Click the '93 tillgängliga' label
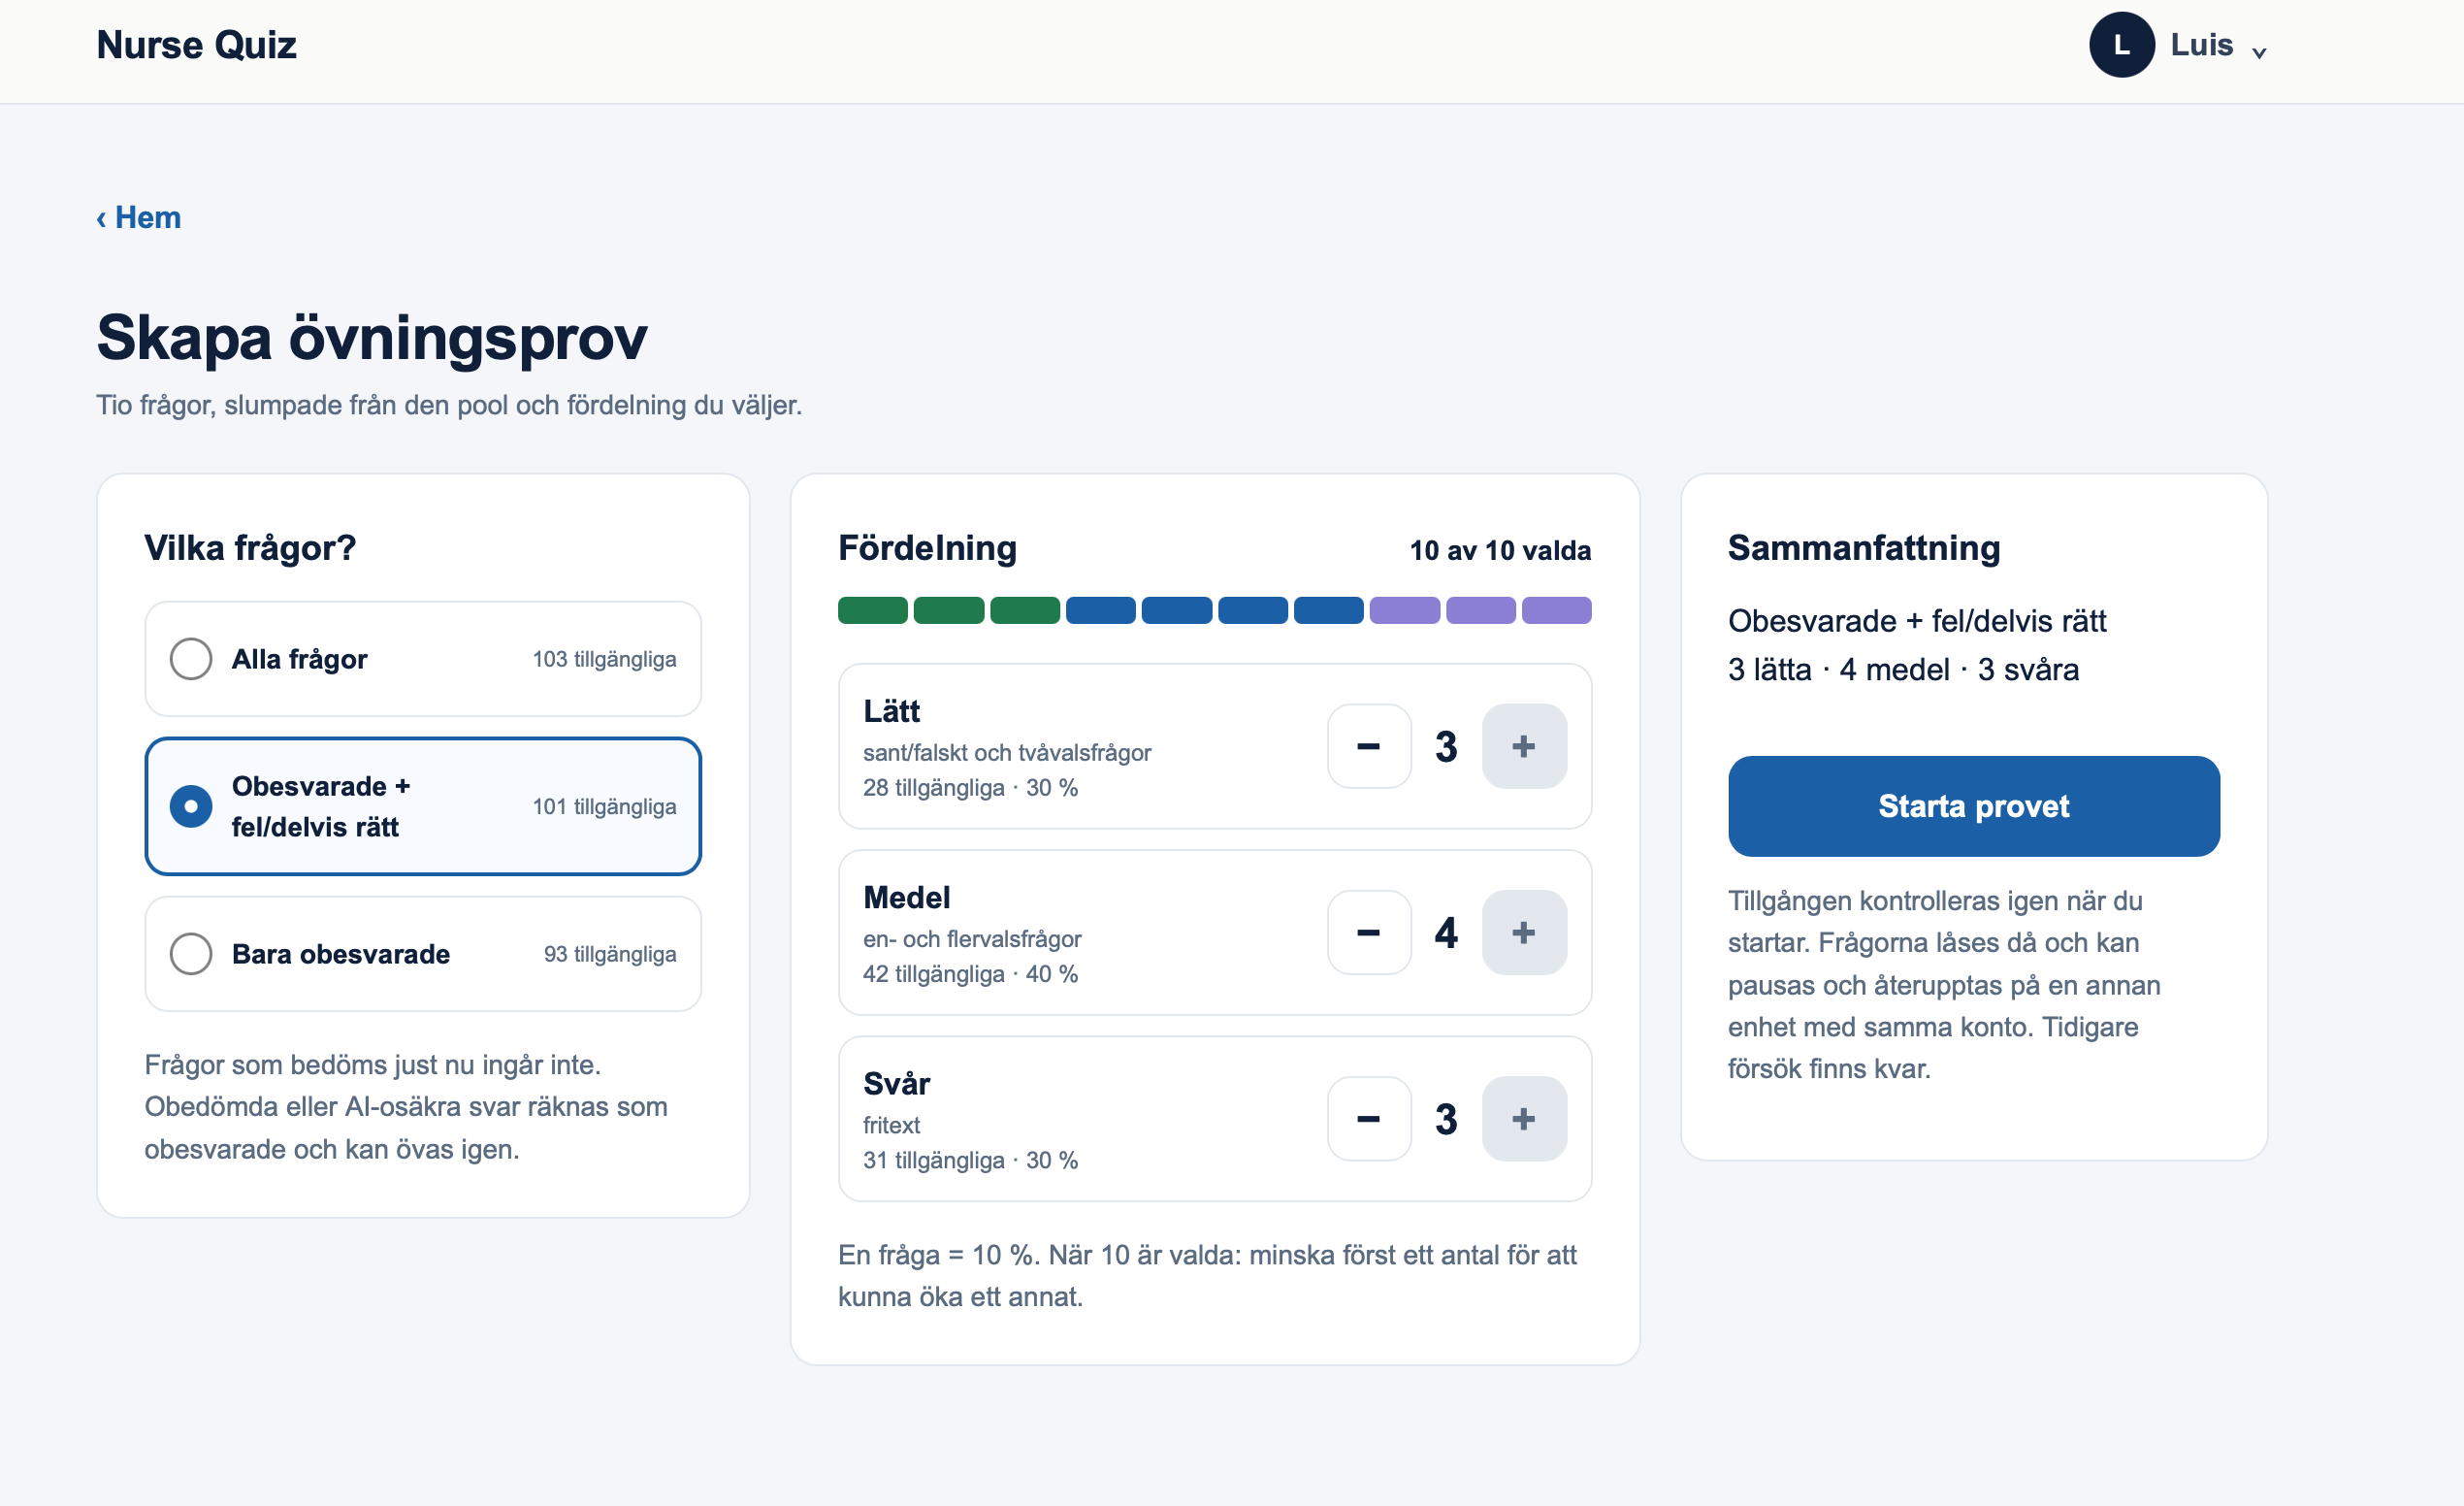This screenshot has width=2464, height=1506. 610,954
